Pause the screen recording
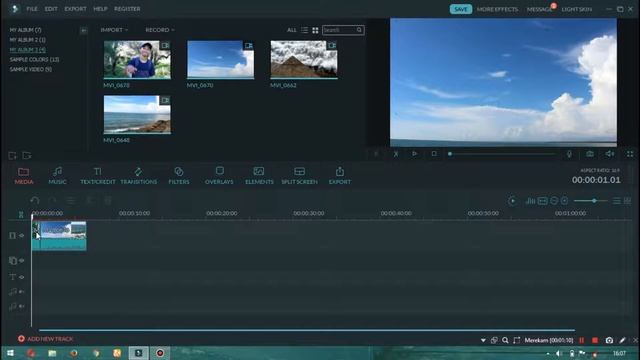 click(x=582, y=340)
